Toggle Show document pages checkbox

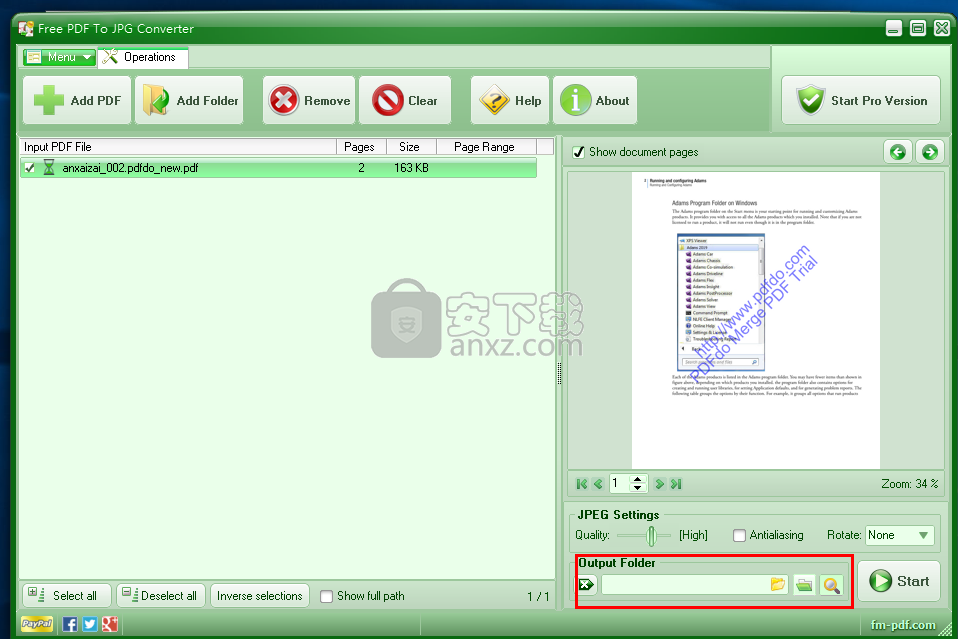(579, 152)
